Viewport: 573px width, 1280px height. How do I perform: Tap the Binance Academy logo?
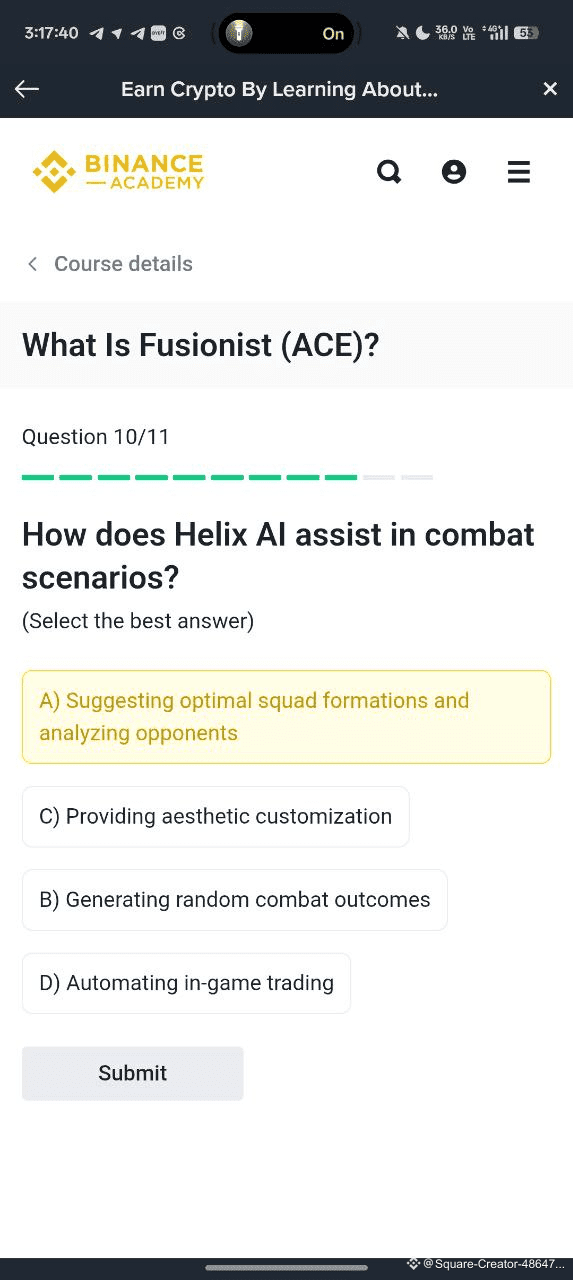[x=118, y=171]
